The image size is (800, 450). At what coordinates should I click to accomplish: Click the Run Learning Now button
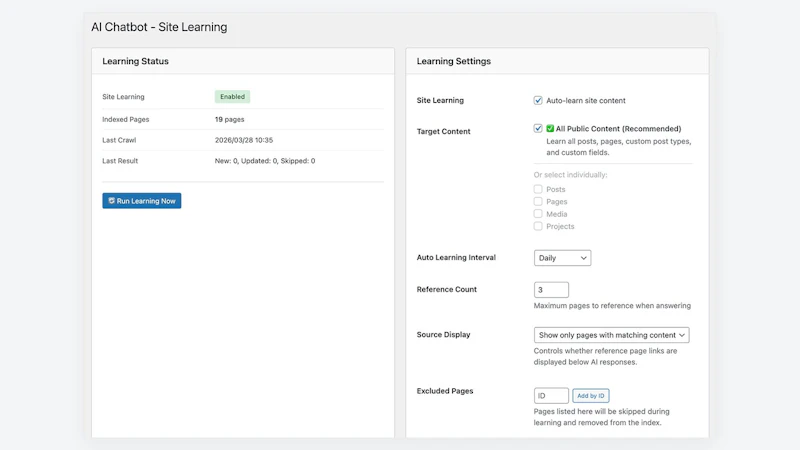[141, 201]
